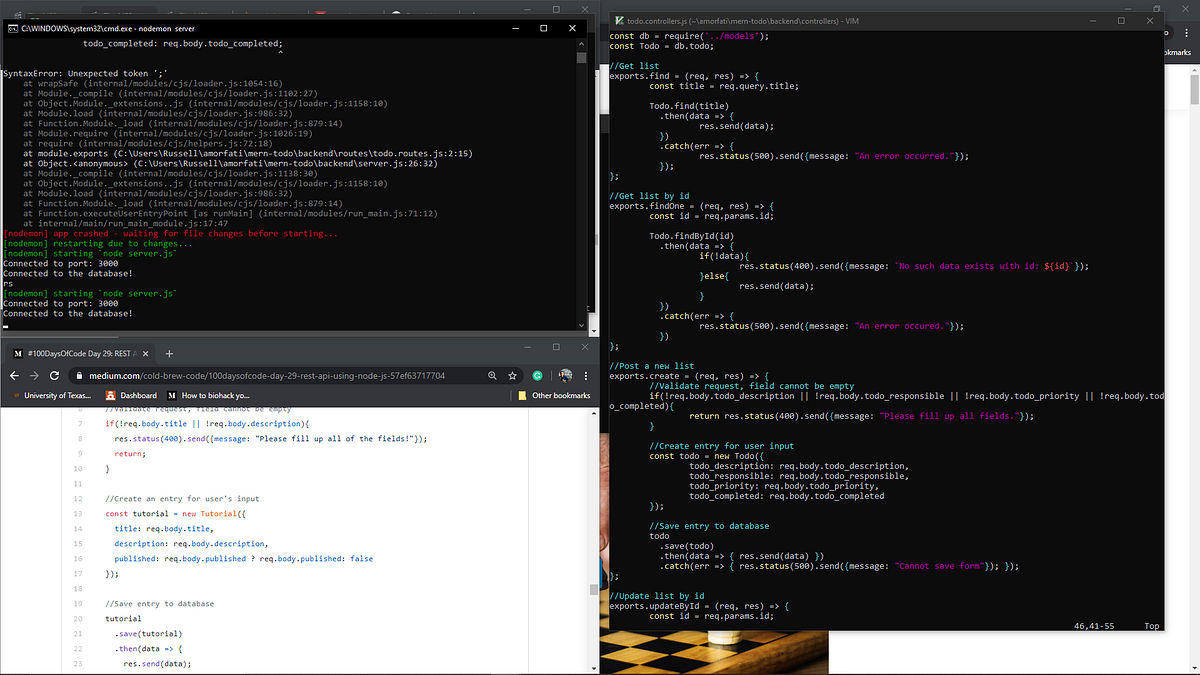Click the cmd window scrollbar up arrow
The height and width of the screenshot is (675, 1200).
point(581,42)
